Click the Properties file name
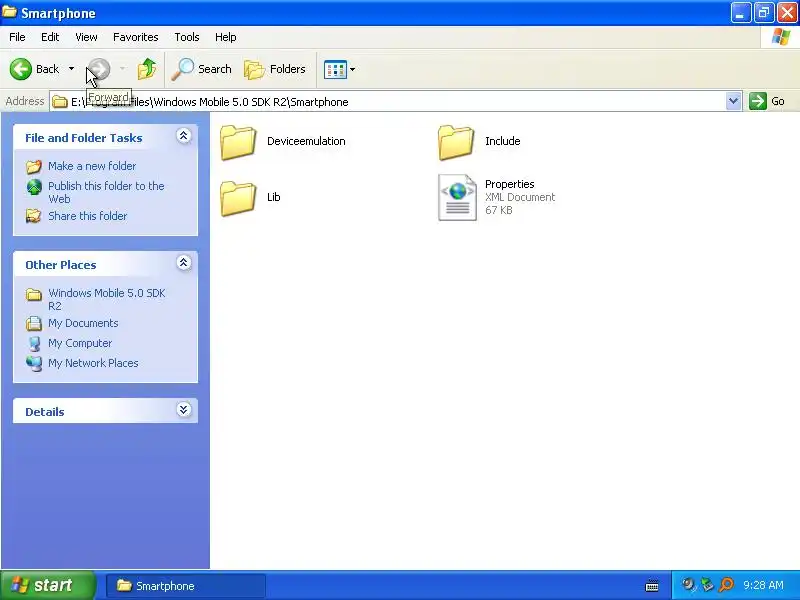The image size is (800, 600). (510, 184)
